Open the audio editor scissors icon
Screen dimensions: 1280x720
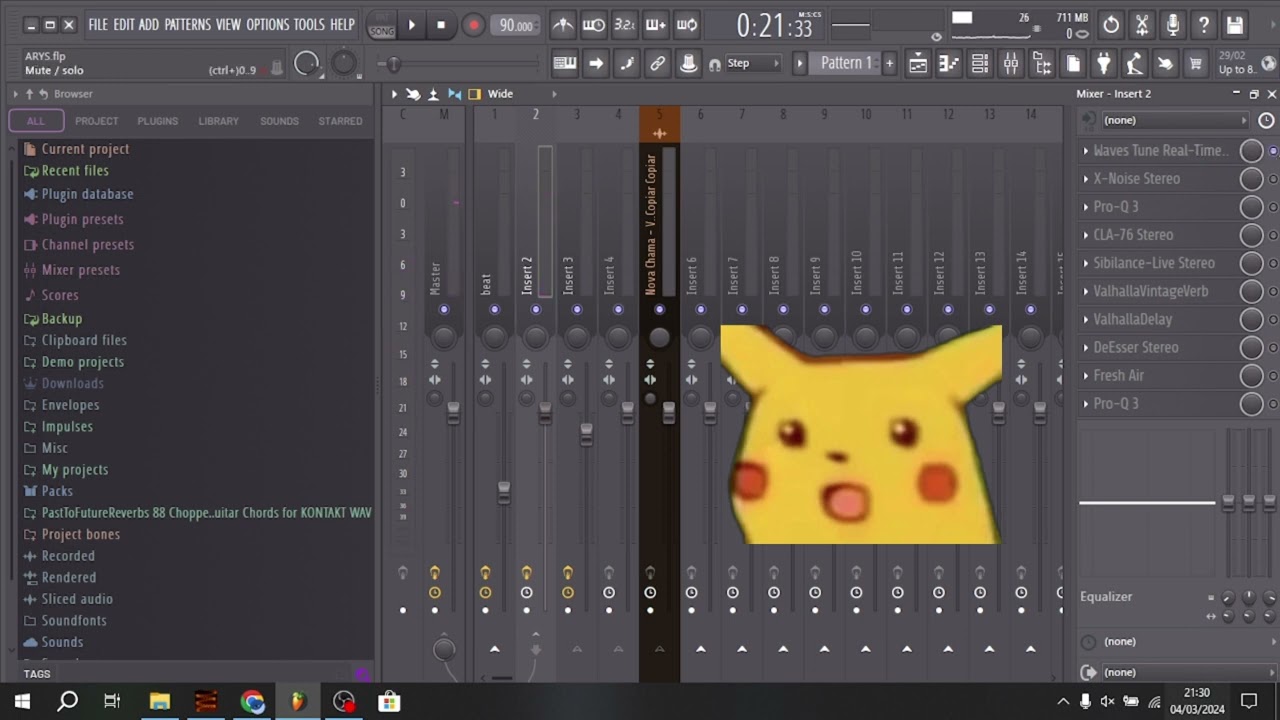click(1142, 25)
